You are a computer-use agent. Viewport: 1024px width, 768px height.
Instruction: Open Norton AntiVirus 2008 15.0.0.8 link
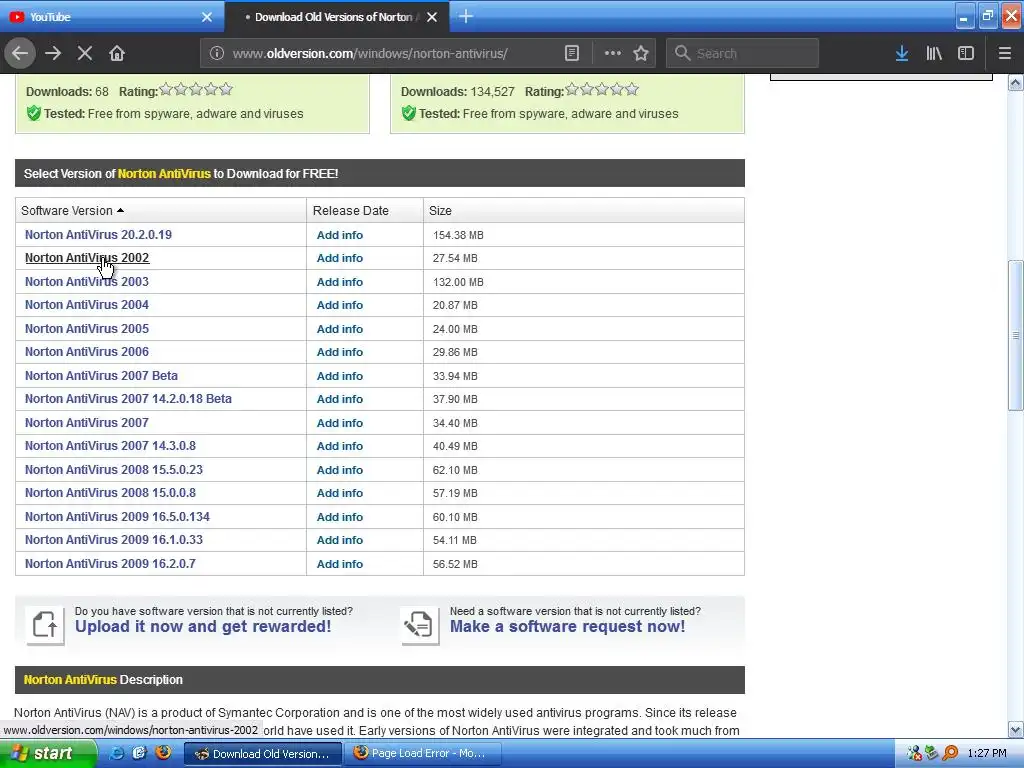[x=110, y=493]
